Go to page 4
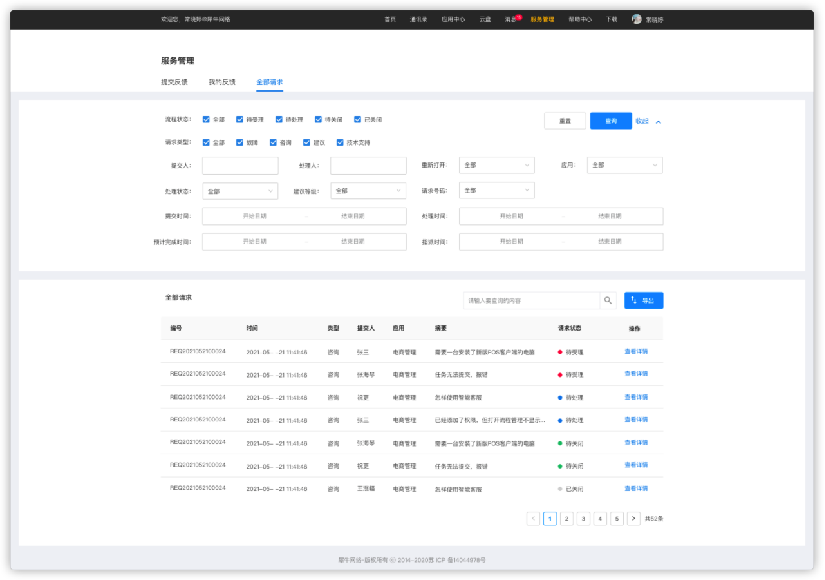This screenshot has height=580, width=825. (x=600, y=518)
